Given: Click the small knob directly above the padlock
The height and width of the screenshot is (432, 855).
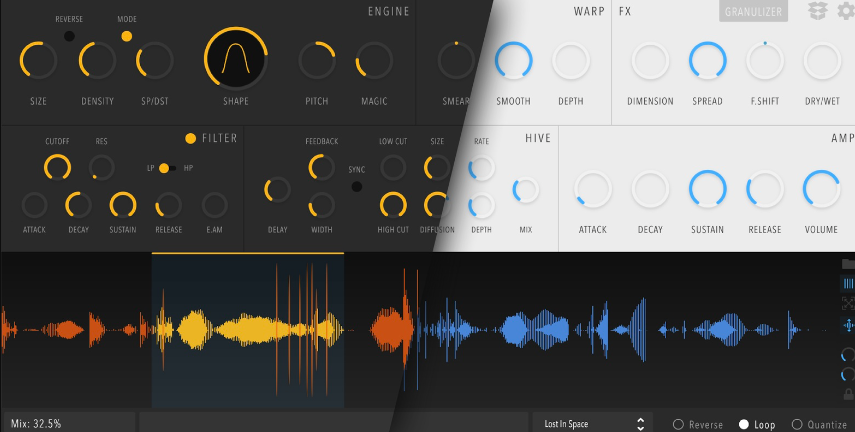Looking at the screenshot, I should pos(848,375).
